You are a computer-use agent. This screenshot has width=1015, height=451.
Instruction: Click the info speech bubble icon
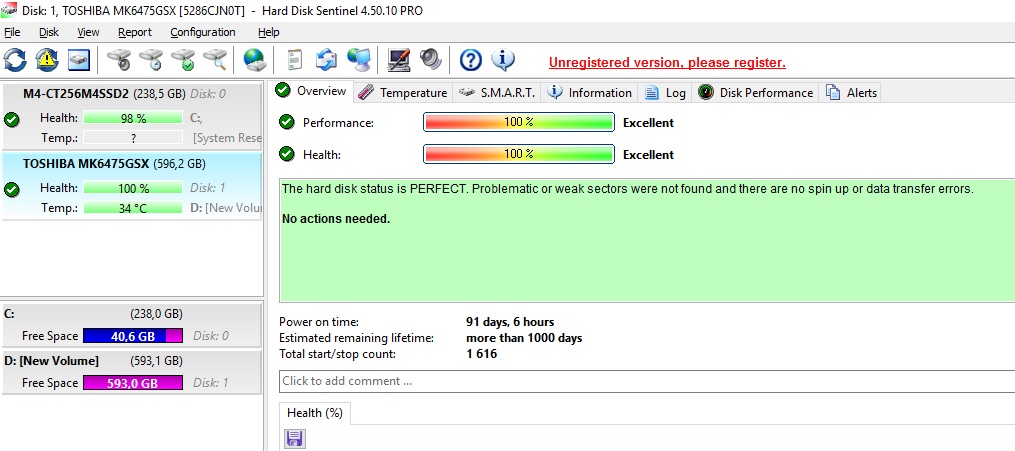[503, 60]
